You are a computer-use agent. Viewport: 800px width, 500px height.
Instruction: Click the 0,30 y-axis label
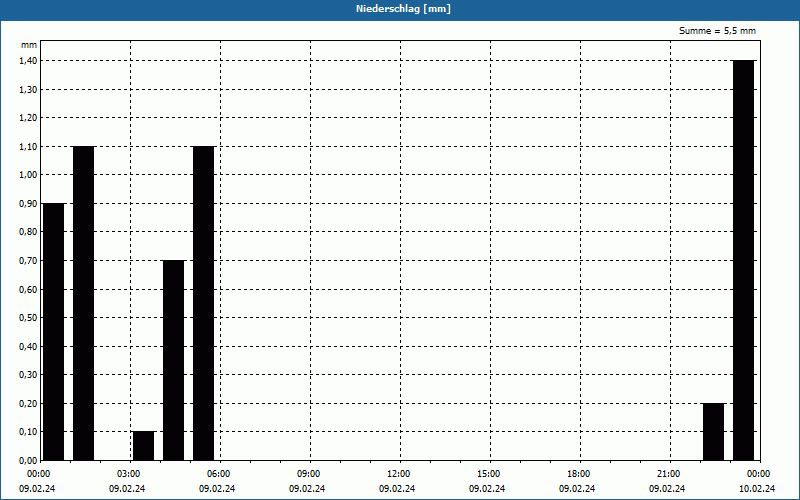click(x=28, y=375)
